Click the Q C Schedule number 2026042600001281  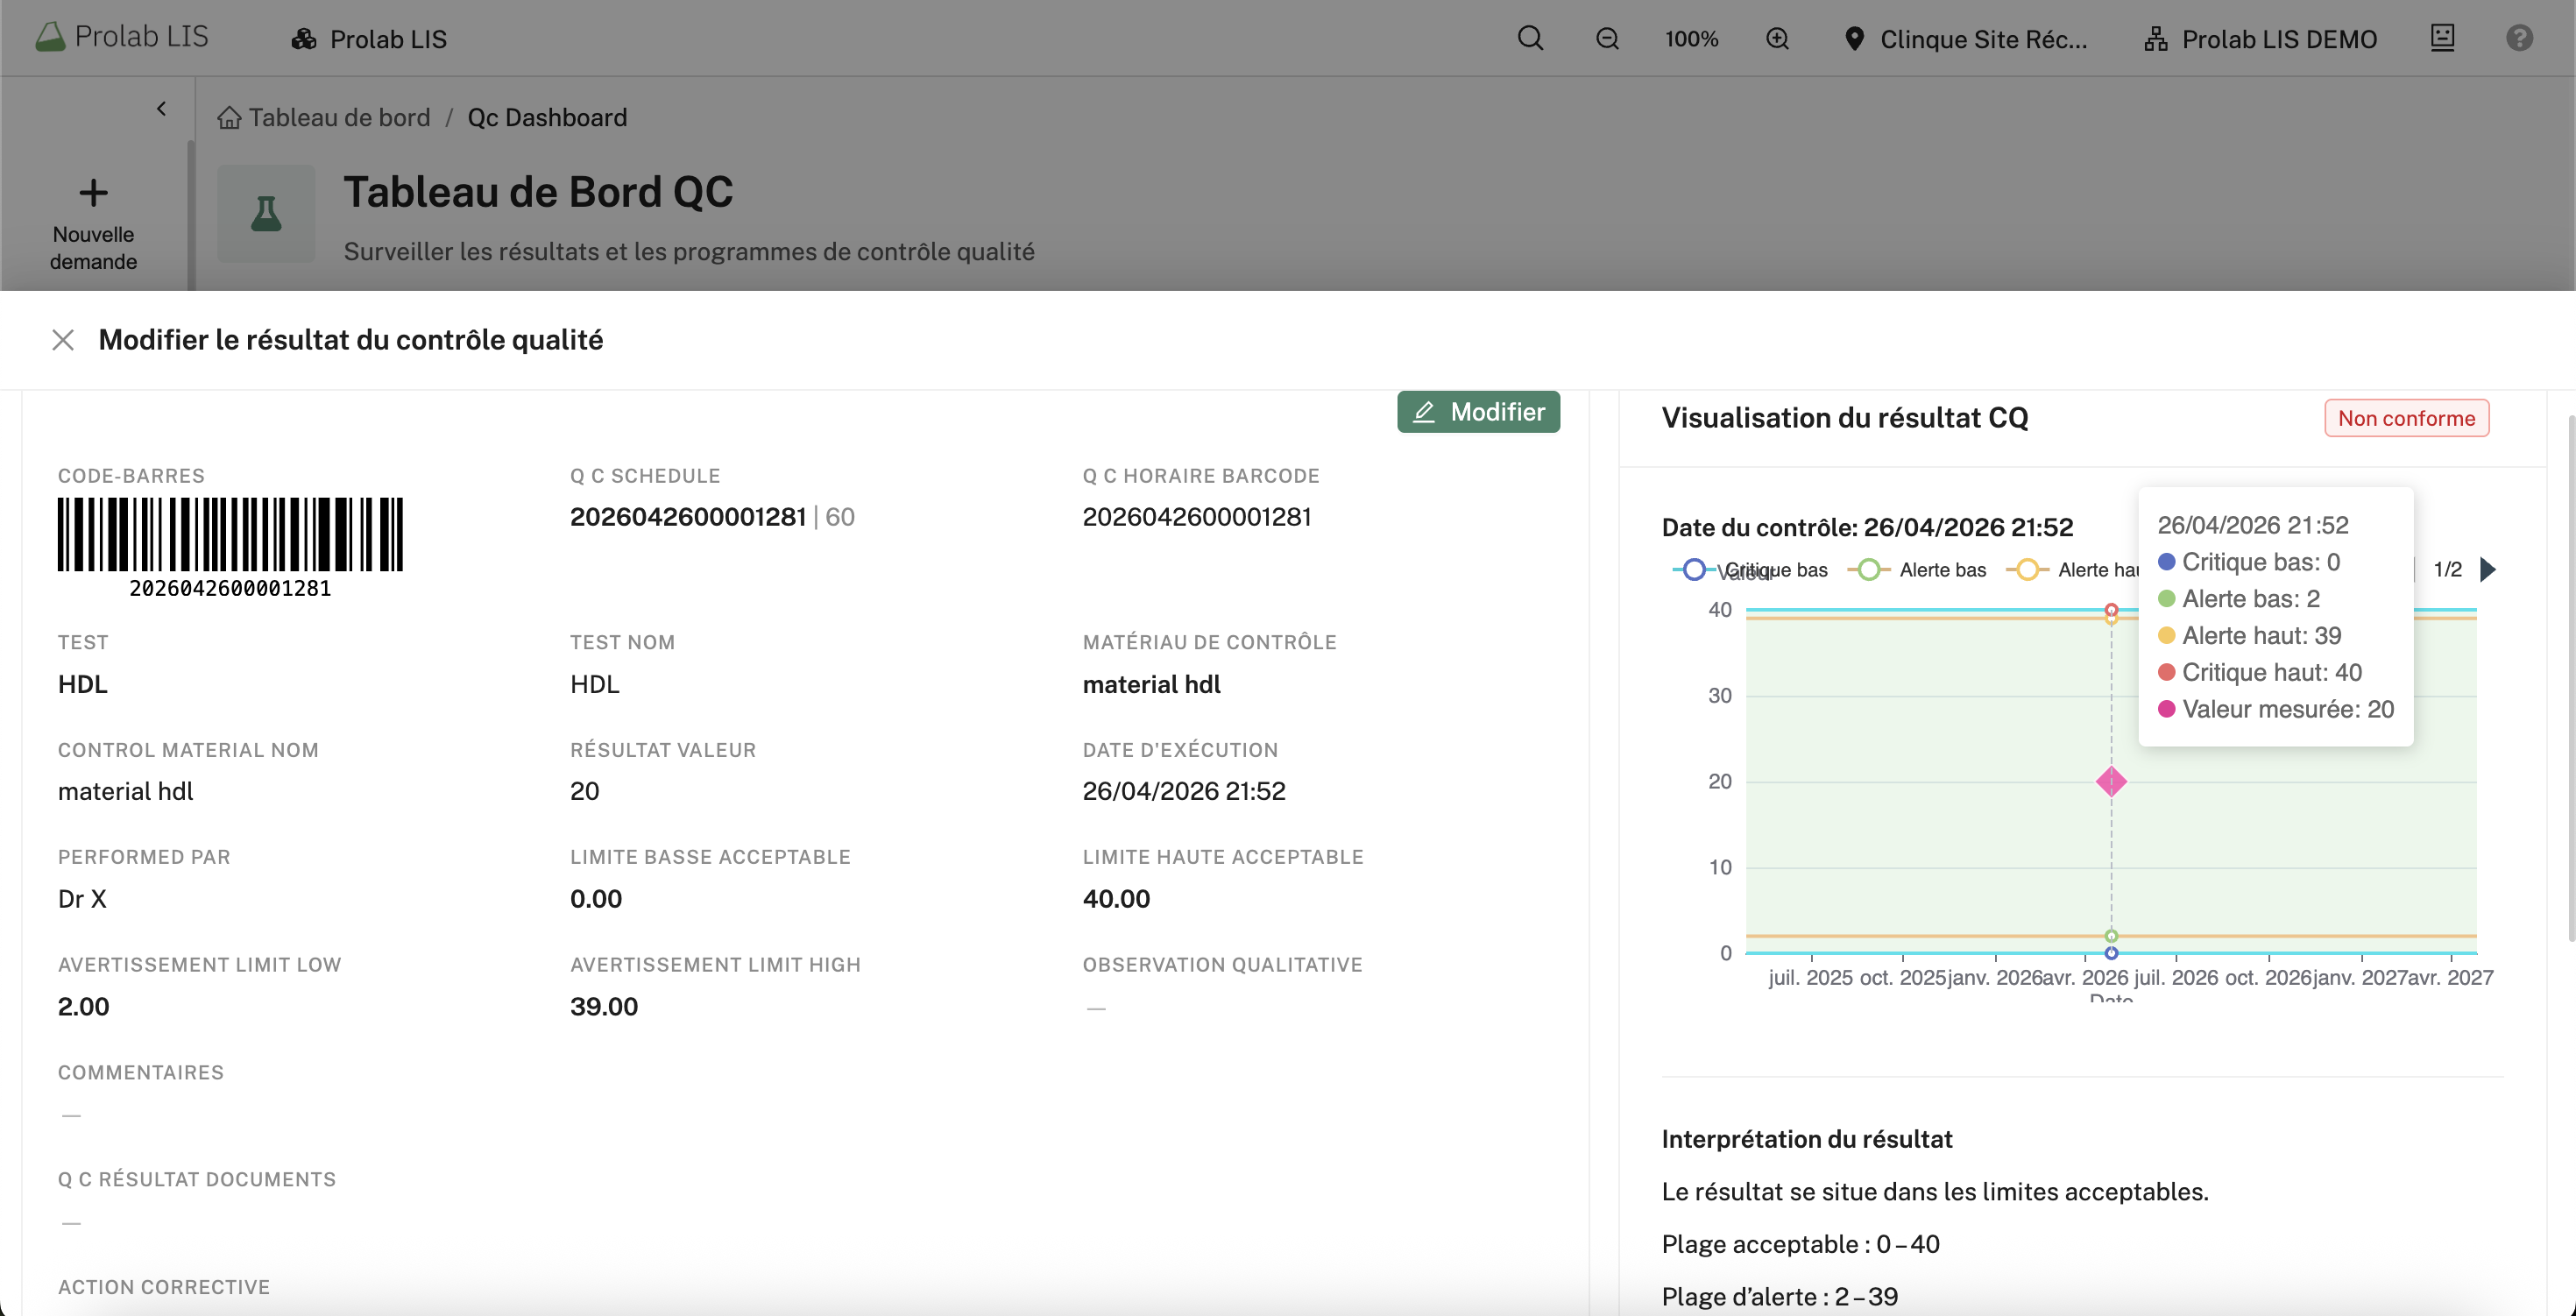click(688, 517)
